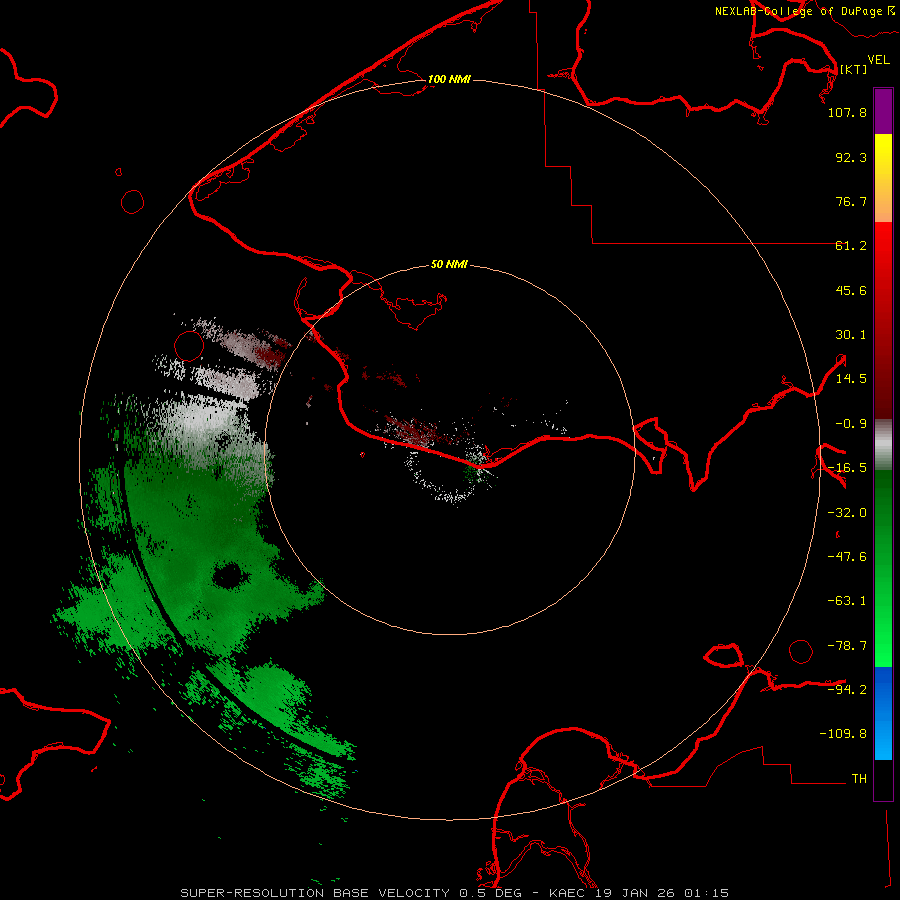Click the -63.1 scale value
This screenshot has width=900, height=900.
(x=847, y=601)
